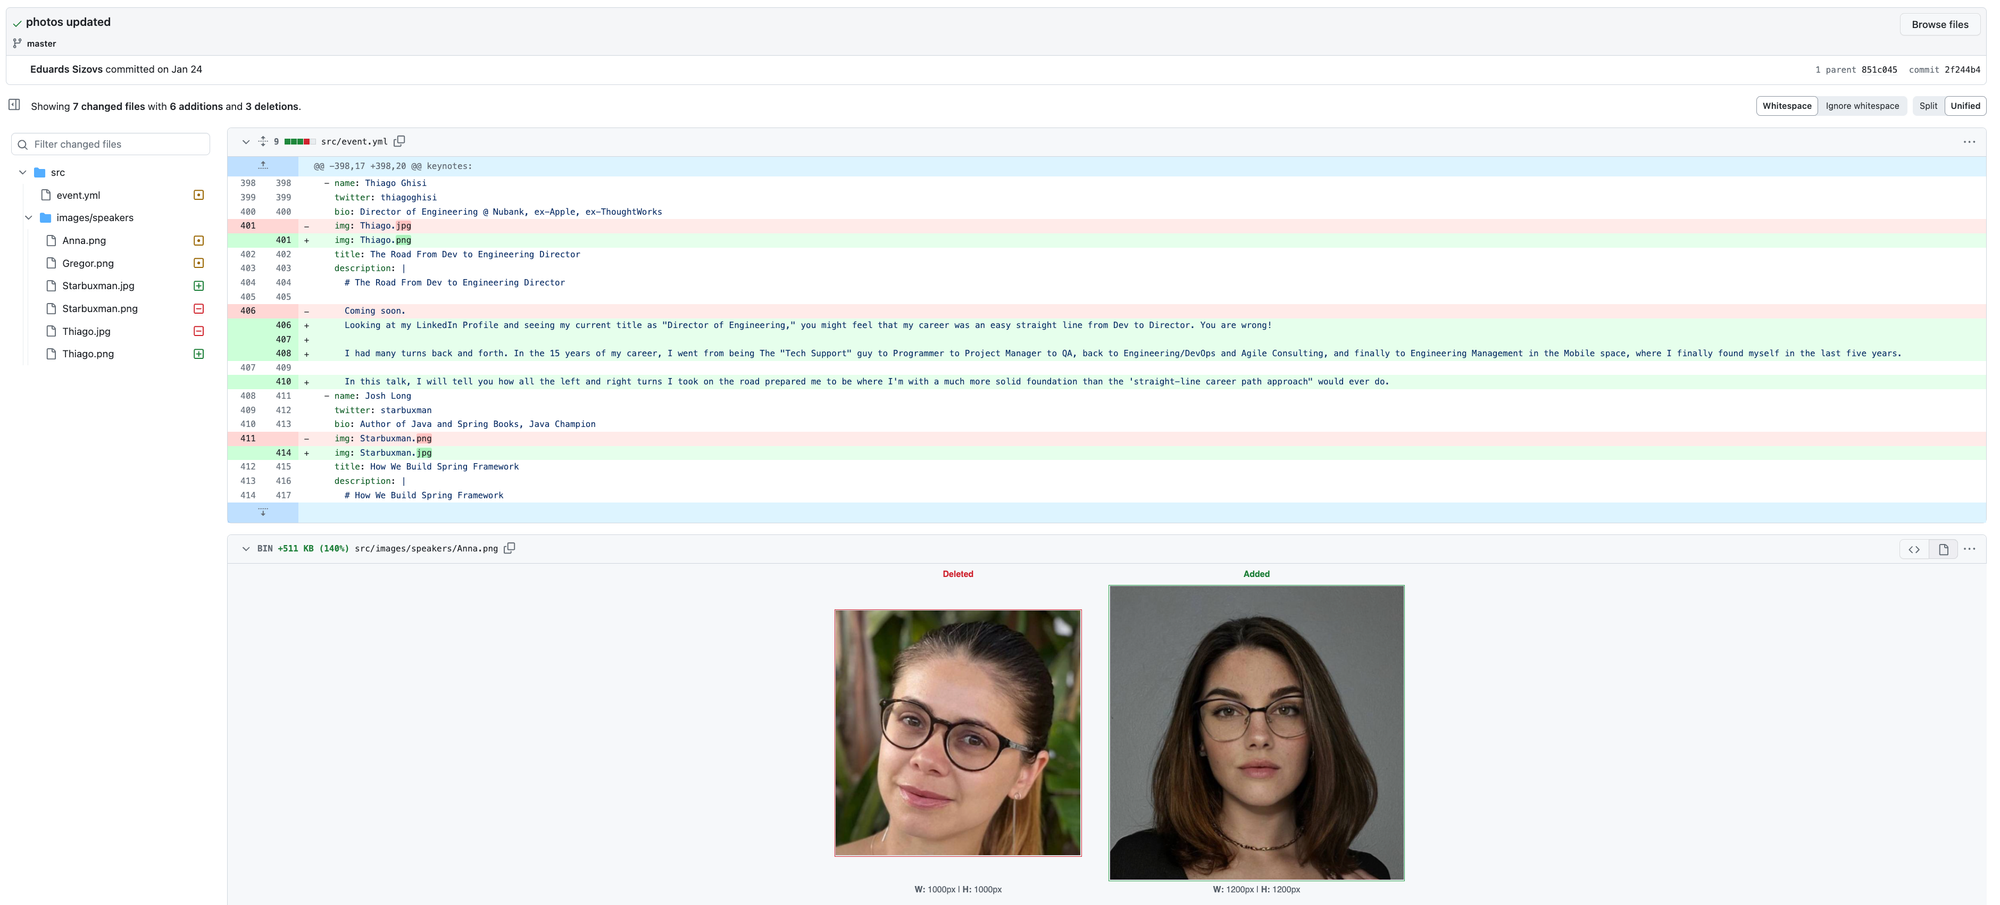Switch the diff to Split view
The height and width of the screenshot is (905, 2000).
click(1928, 106)
